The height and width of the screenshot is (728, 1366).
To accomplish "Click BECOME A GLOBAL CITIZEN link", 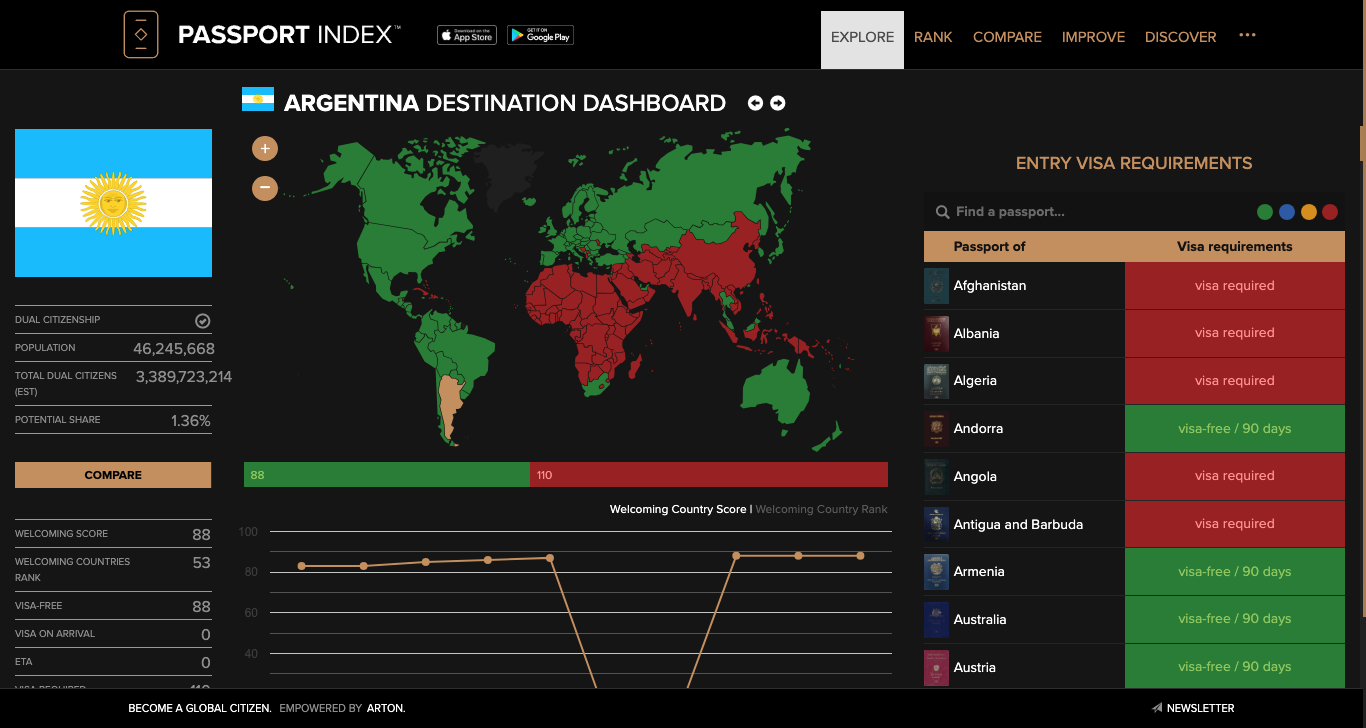I will 200,708.
